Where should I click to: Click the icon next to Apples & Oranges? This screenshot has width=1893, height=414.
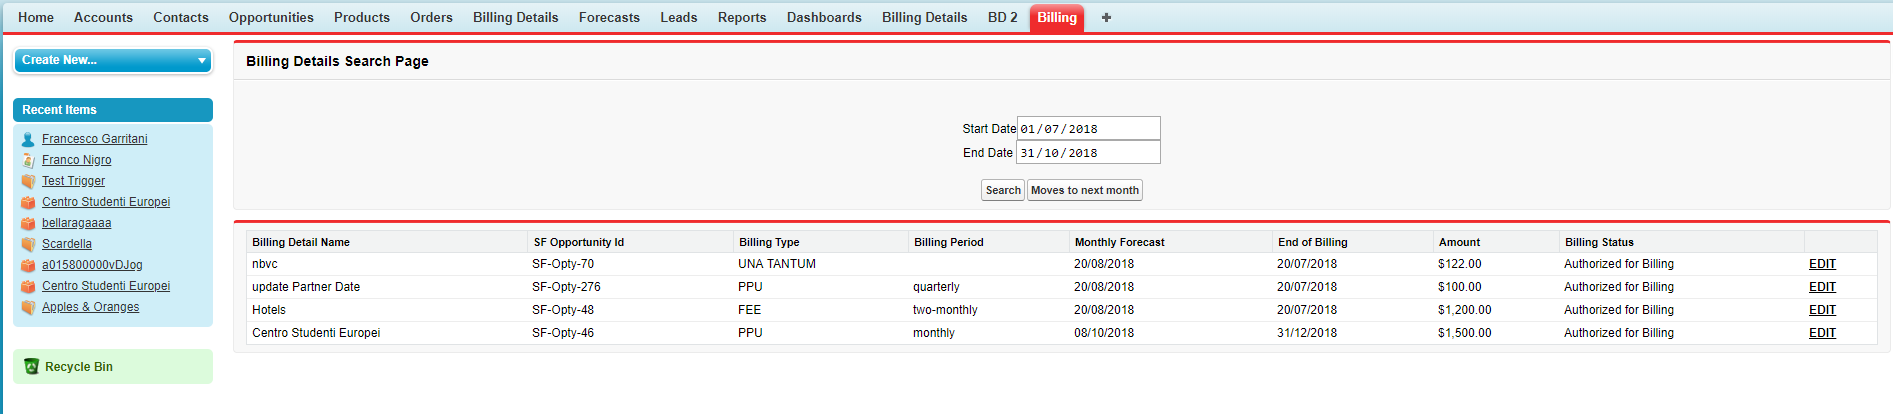point(28,308)
